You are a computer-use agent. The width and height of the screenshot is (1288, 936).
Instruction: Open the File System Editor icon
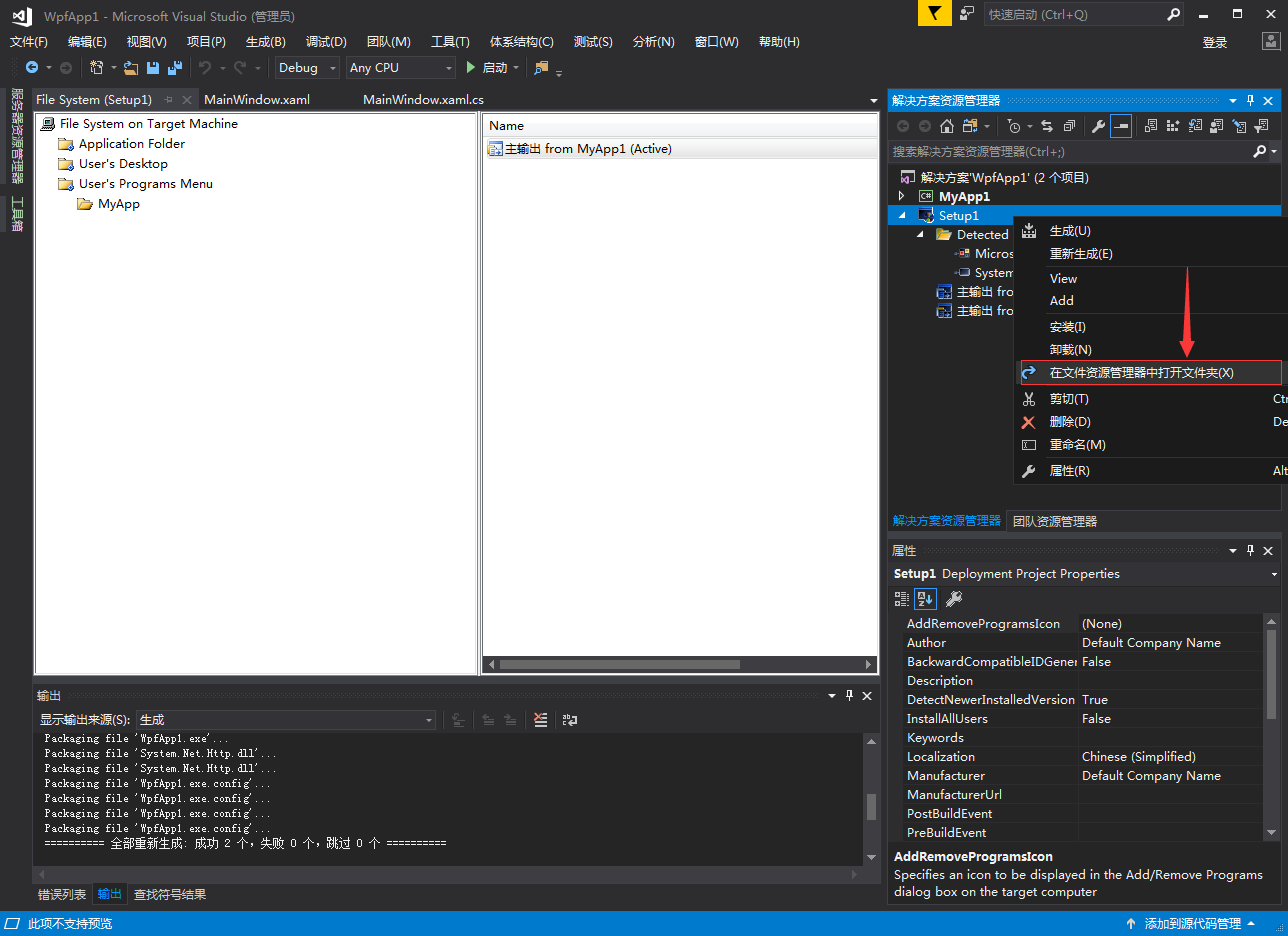(1150, 126)
